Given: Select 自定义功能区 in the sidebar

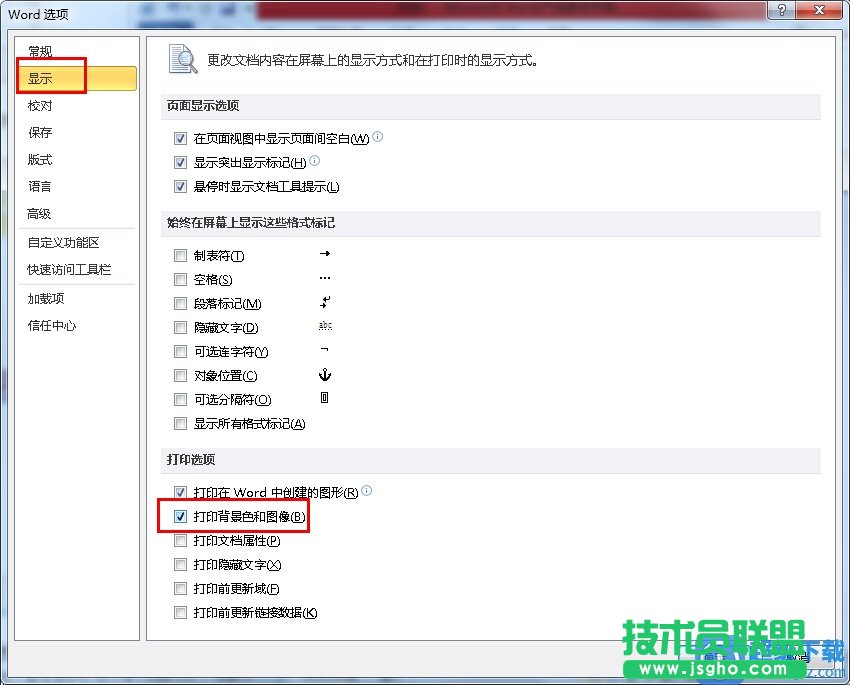Looking at the screenshot, I should pyautogui.click(x=64, y=243).
